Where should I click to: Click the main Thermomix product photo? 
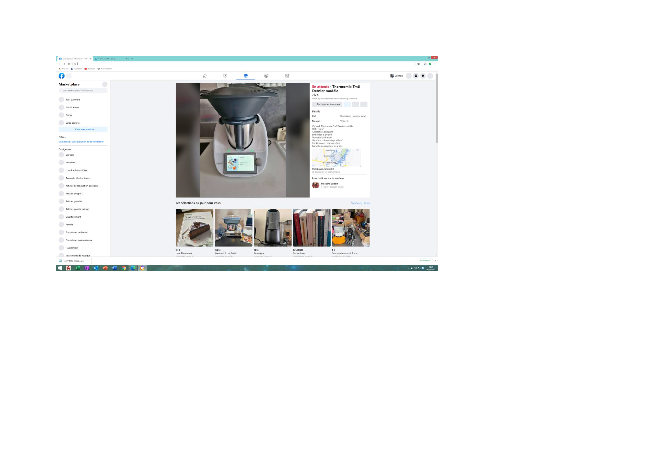click(243, 140)
